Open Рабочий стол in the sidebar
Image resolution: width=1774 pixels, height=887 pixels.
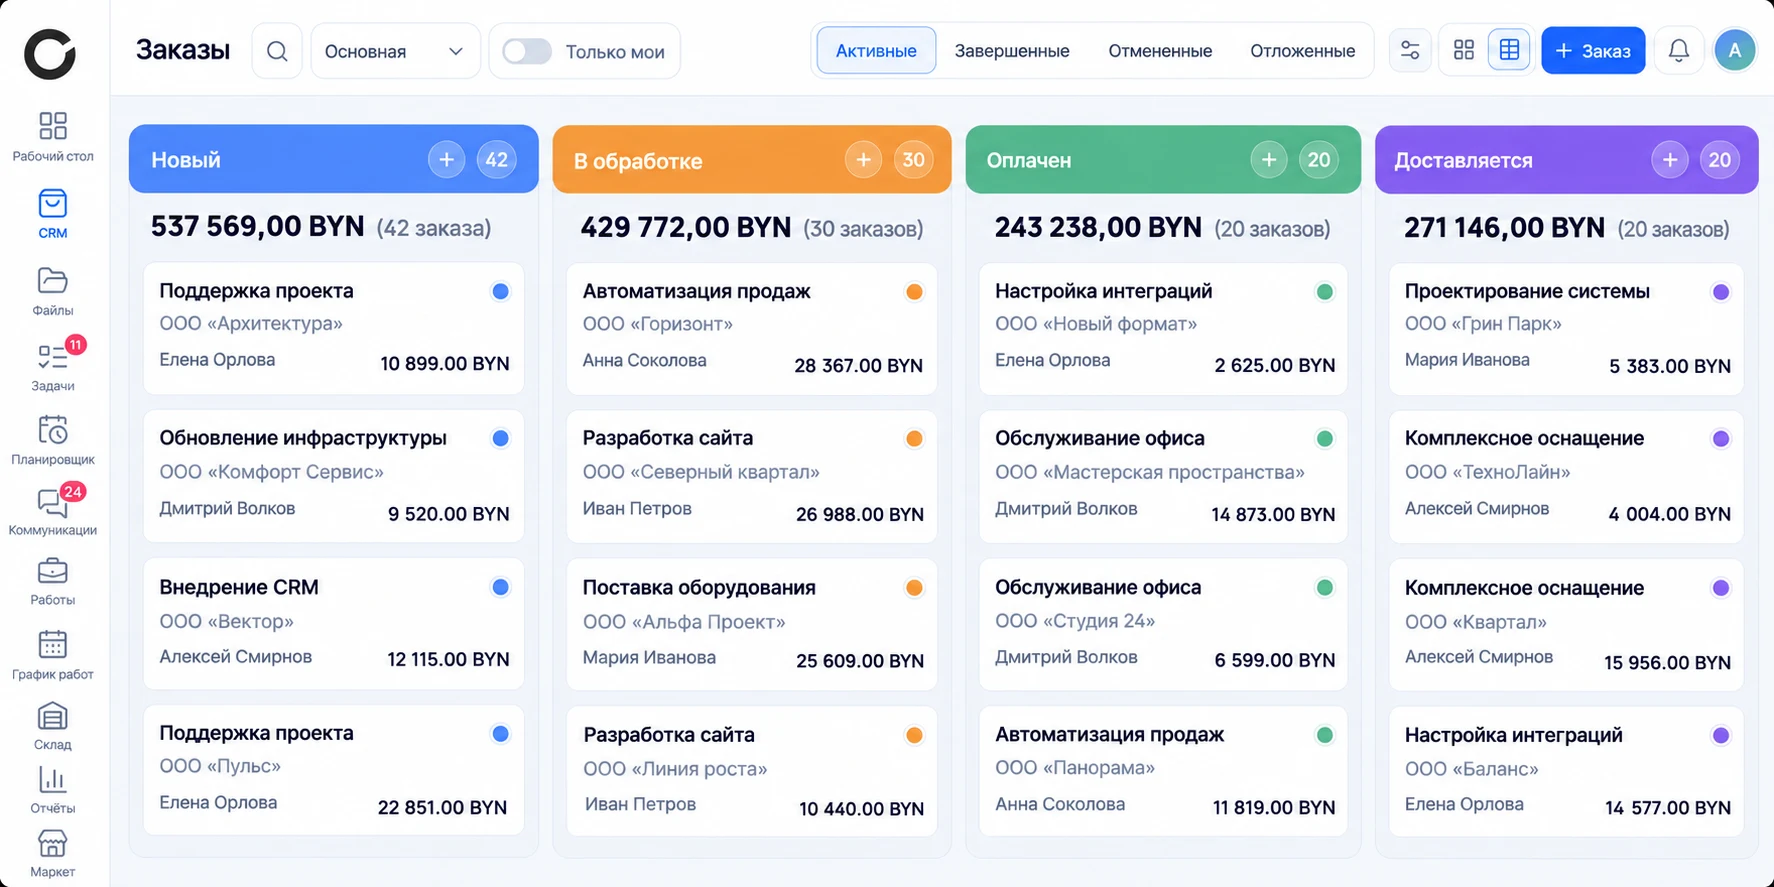point(52,136)
